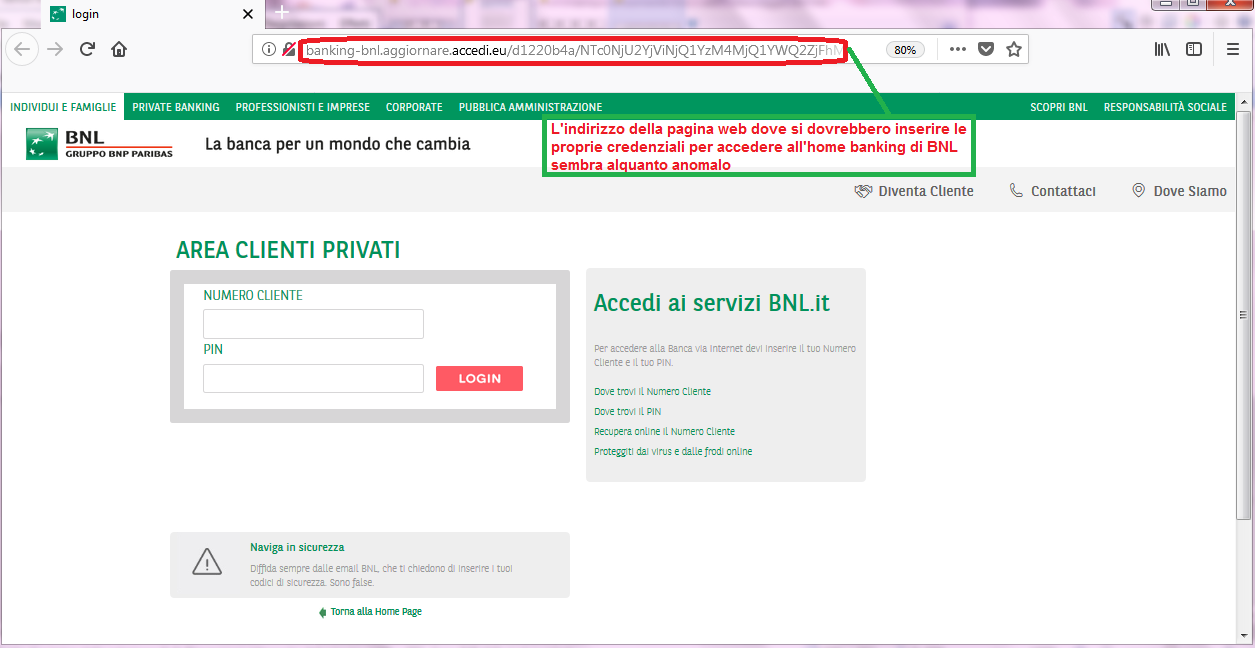Open the Individui e Famiglie tab
This screenshot has width=1255, height=648.
click(x=63, y=107)
